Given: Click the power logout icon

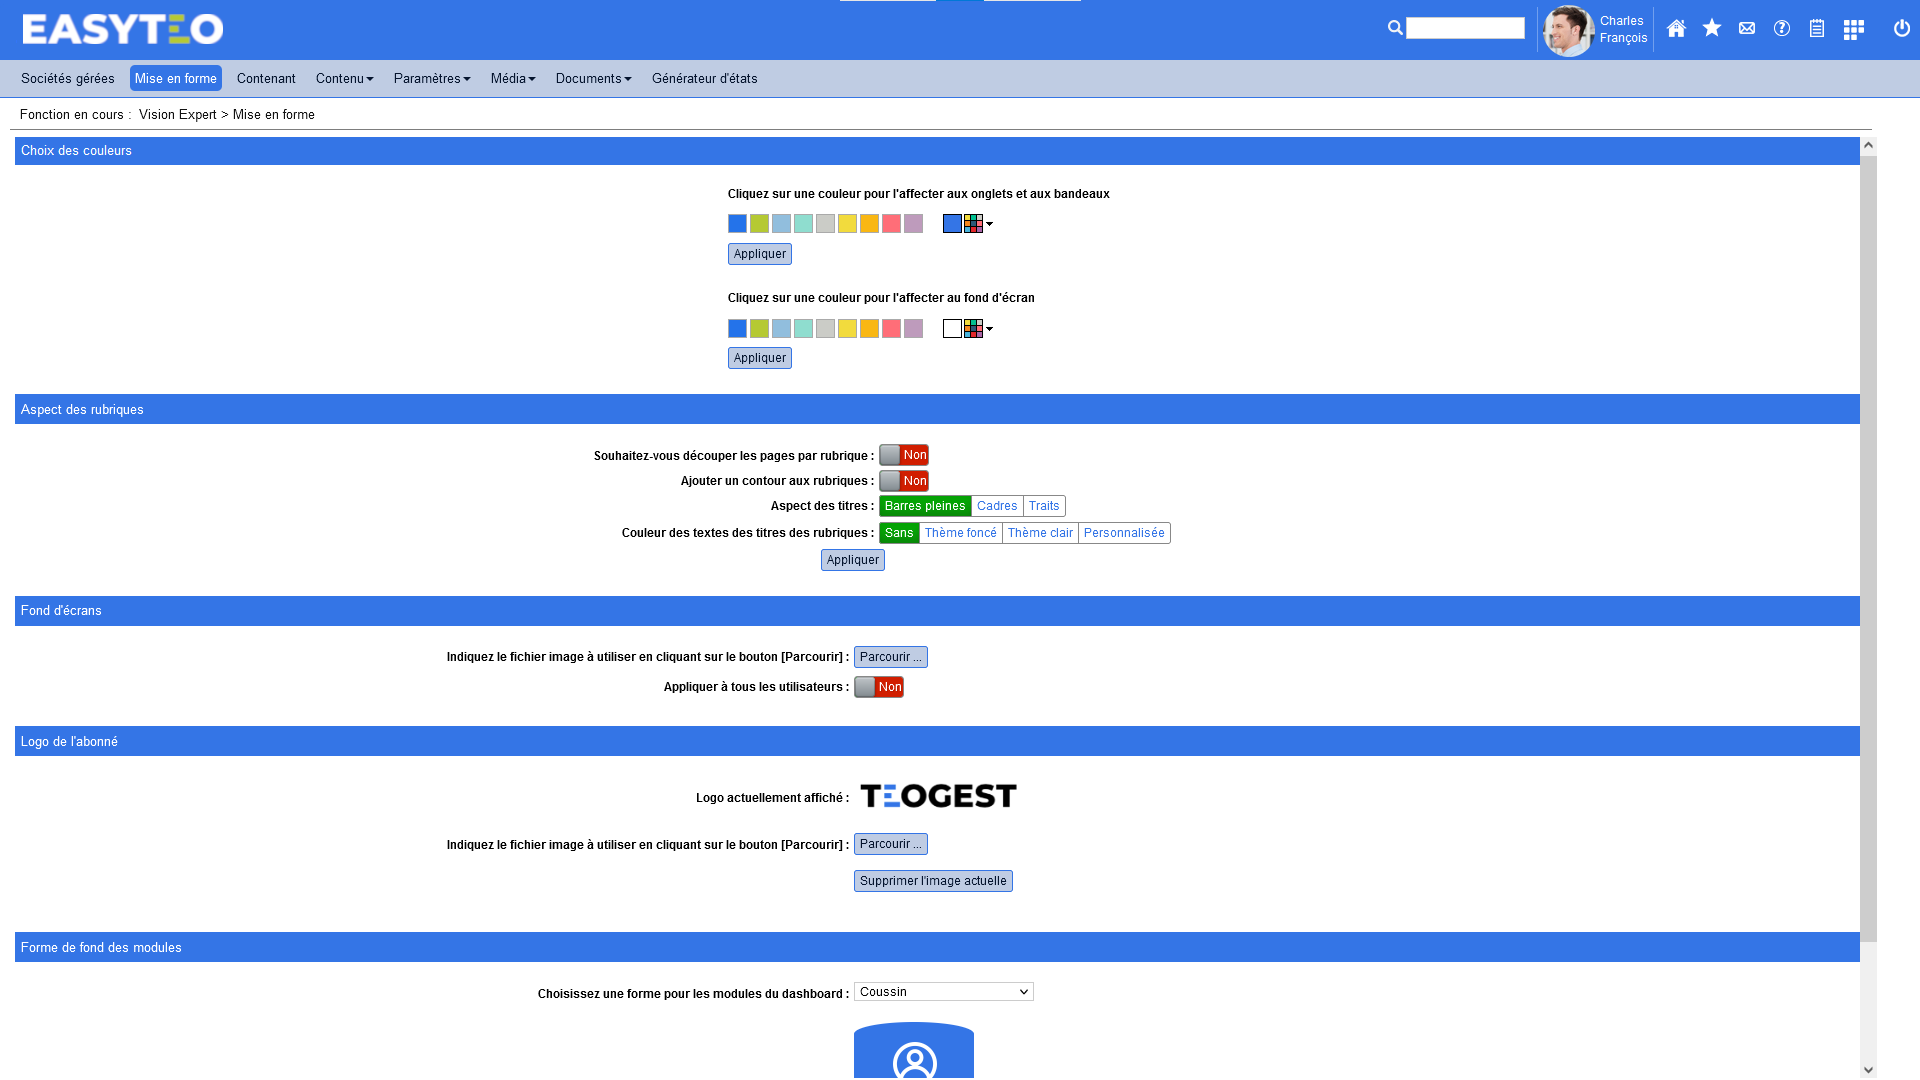Looking at the screenshot, I should click(x=1902, y=29).
